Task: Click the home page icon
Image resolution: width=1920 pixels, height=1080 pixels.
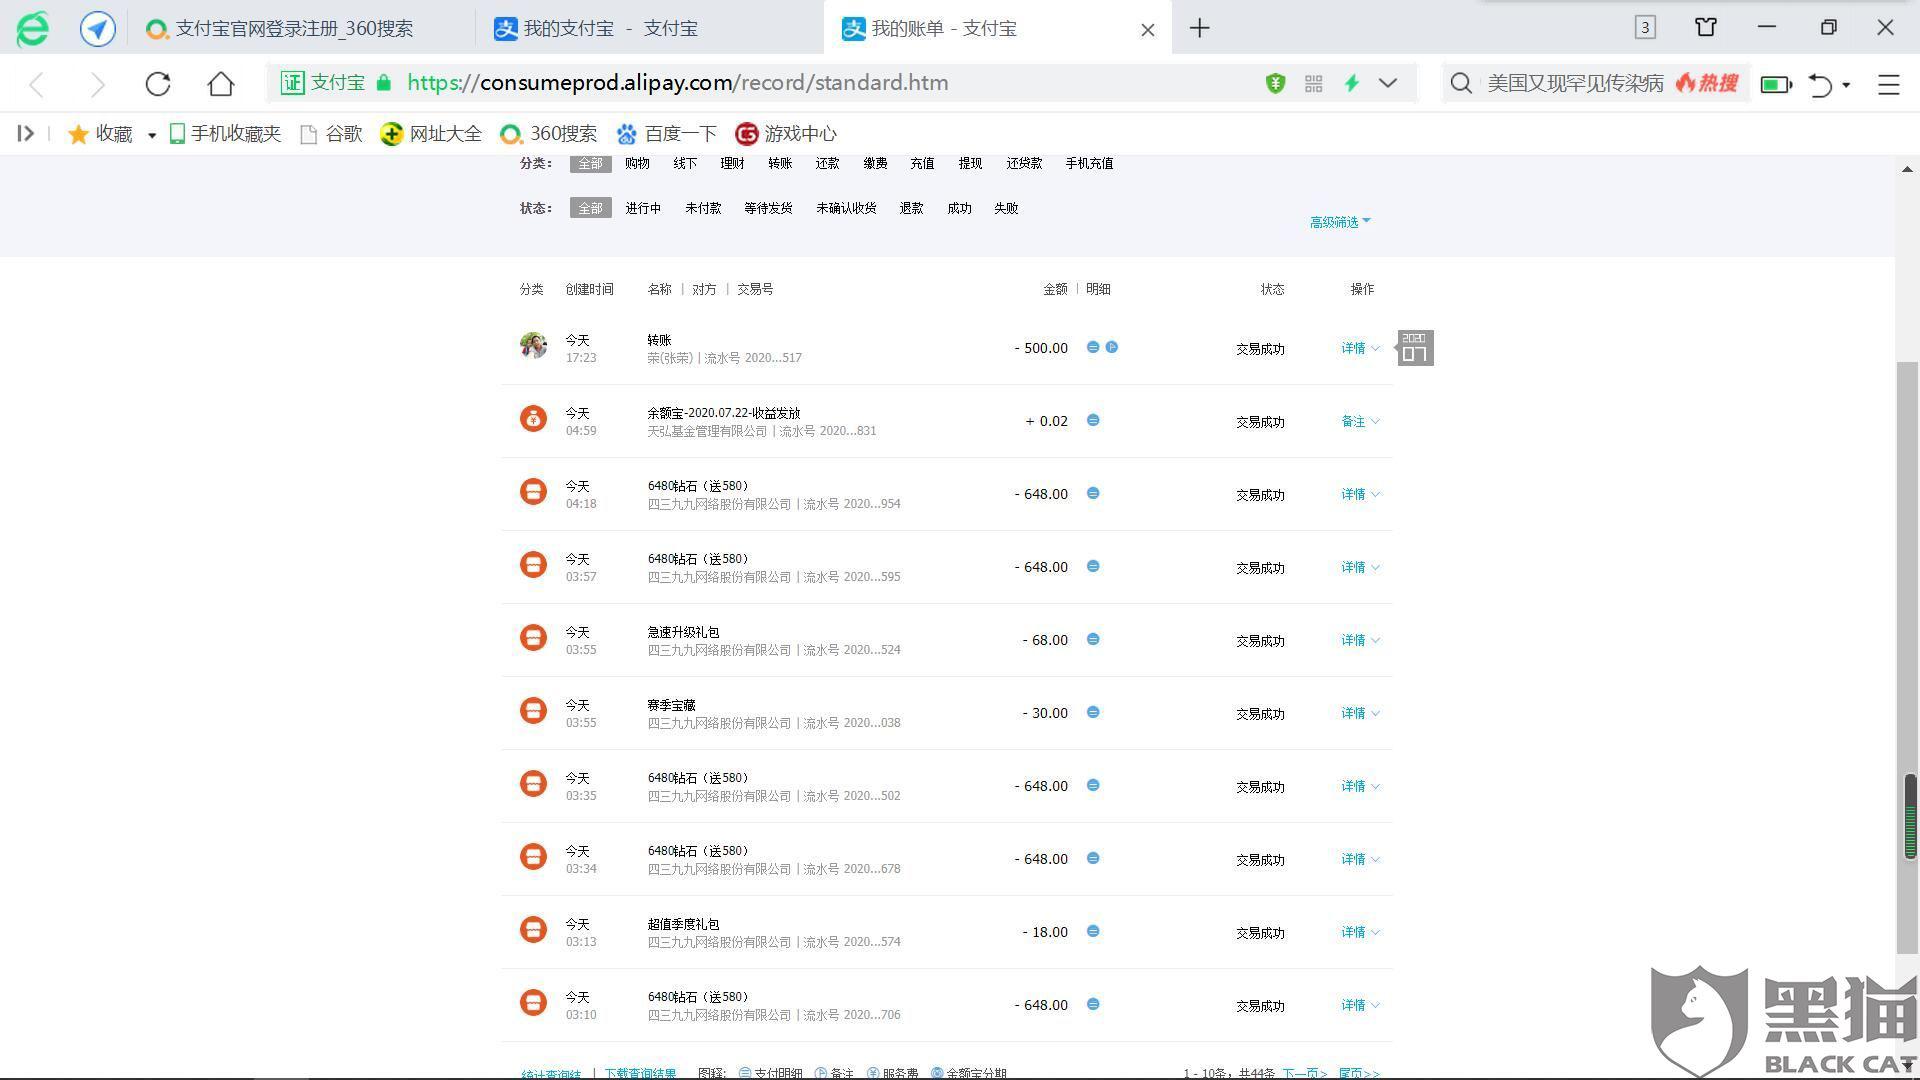Action: pos(221,84)
